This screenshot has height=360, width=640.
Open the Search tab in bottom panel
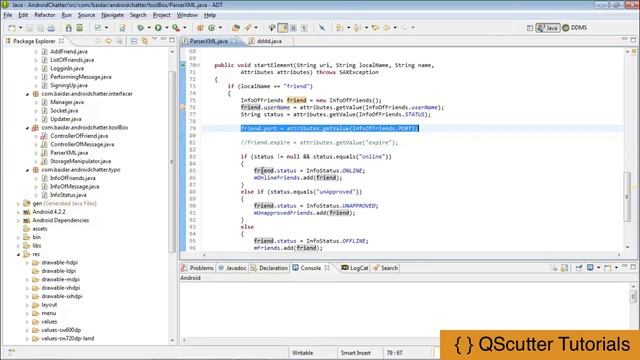pos(385,268)
